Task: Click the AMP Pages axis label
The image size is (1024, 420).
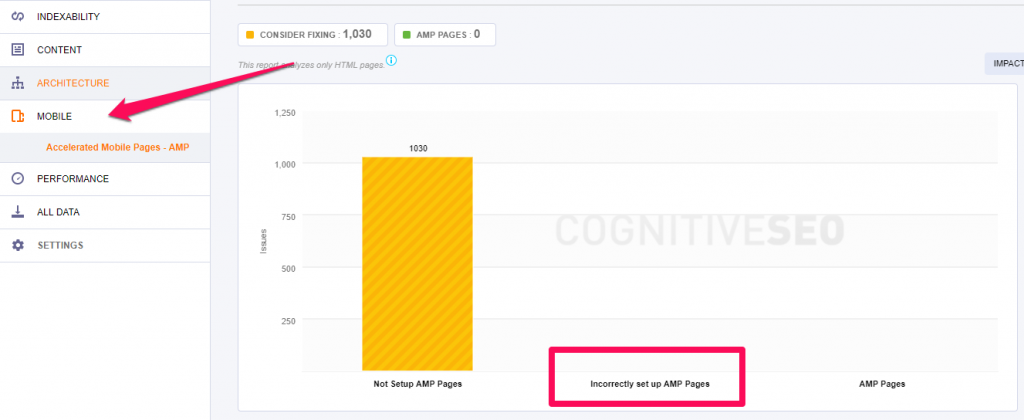Action: click(x=882, y=384)
